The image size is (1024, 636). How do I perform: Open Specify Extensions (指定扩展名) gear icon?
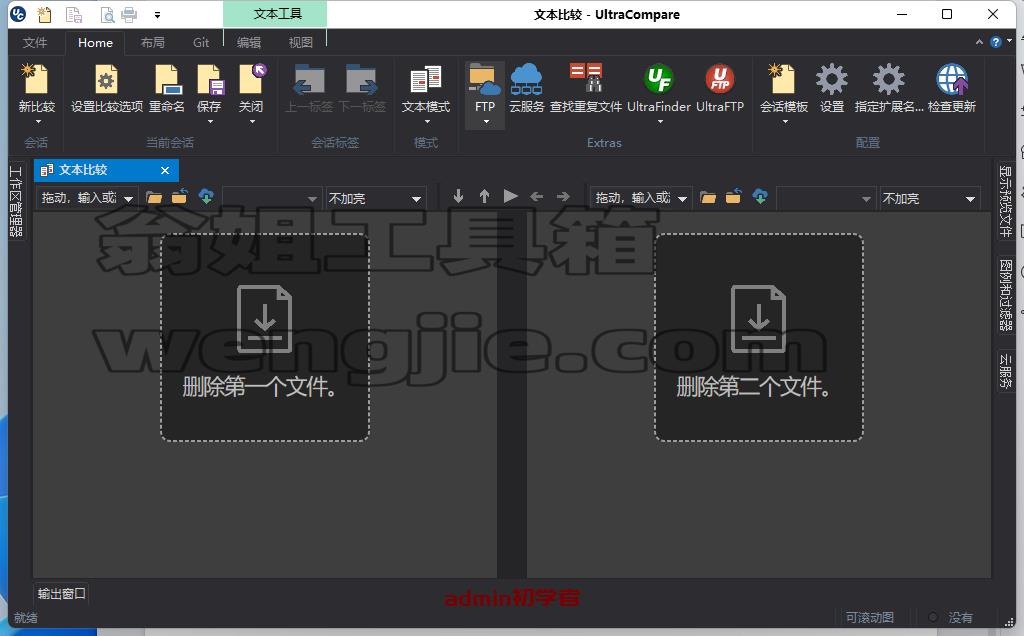(x=889, y=80)
